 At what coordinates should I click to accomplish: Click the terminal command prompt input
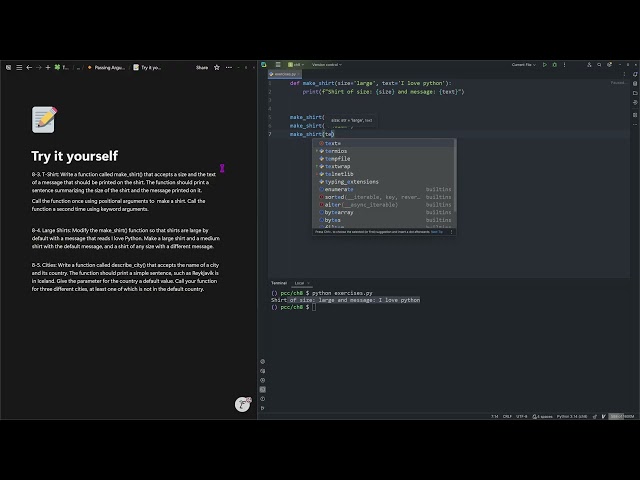coord(314,307)
